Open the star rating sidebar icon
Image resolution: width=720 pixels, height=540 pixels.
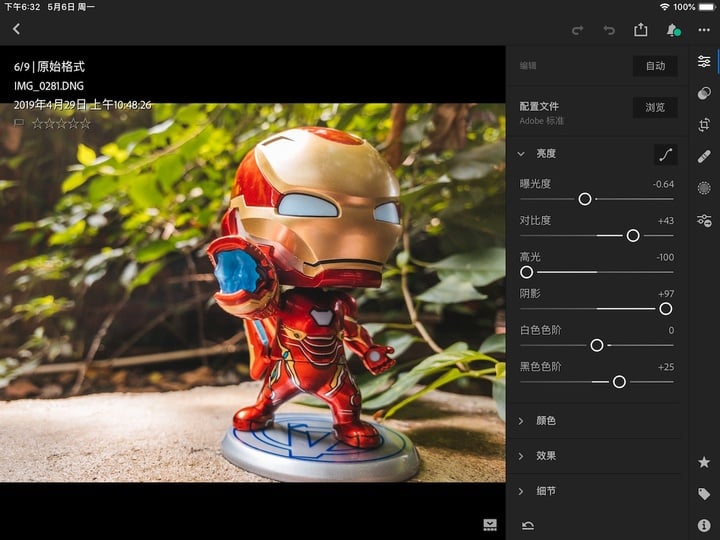[x=704, y=462]
